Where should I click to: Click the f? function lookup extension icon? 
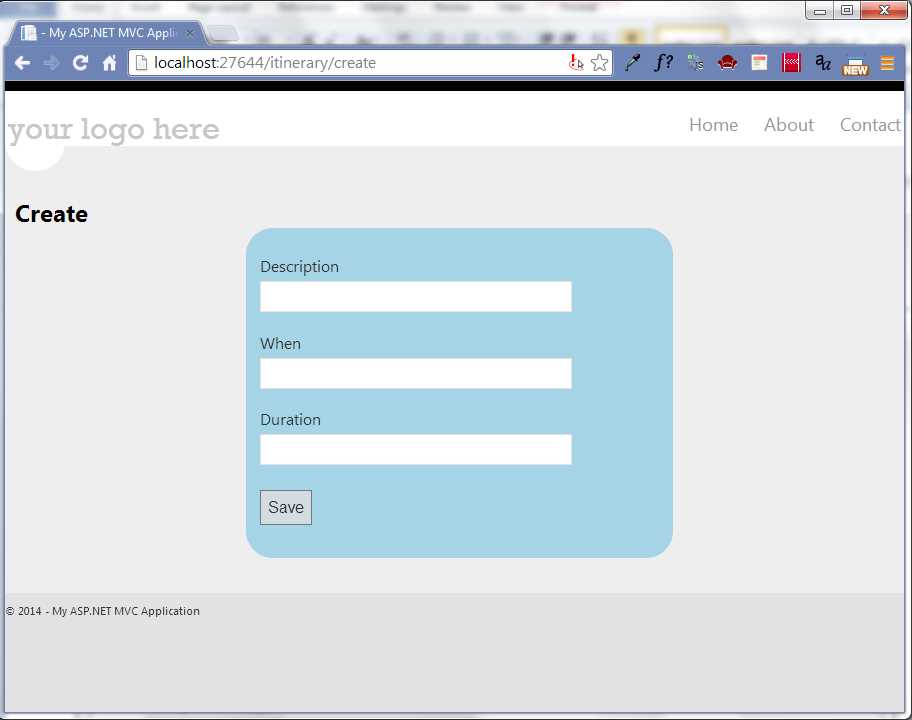tap(663, 62)
